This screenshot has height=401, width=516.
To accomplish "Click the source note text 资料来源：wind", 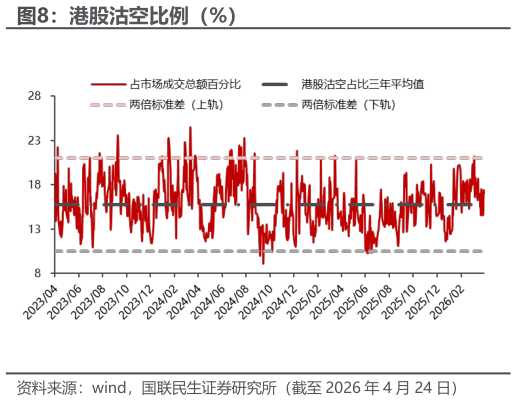I will pyautogui.click(x=71, y=388).
